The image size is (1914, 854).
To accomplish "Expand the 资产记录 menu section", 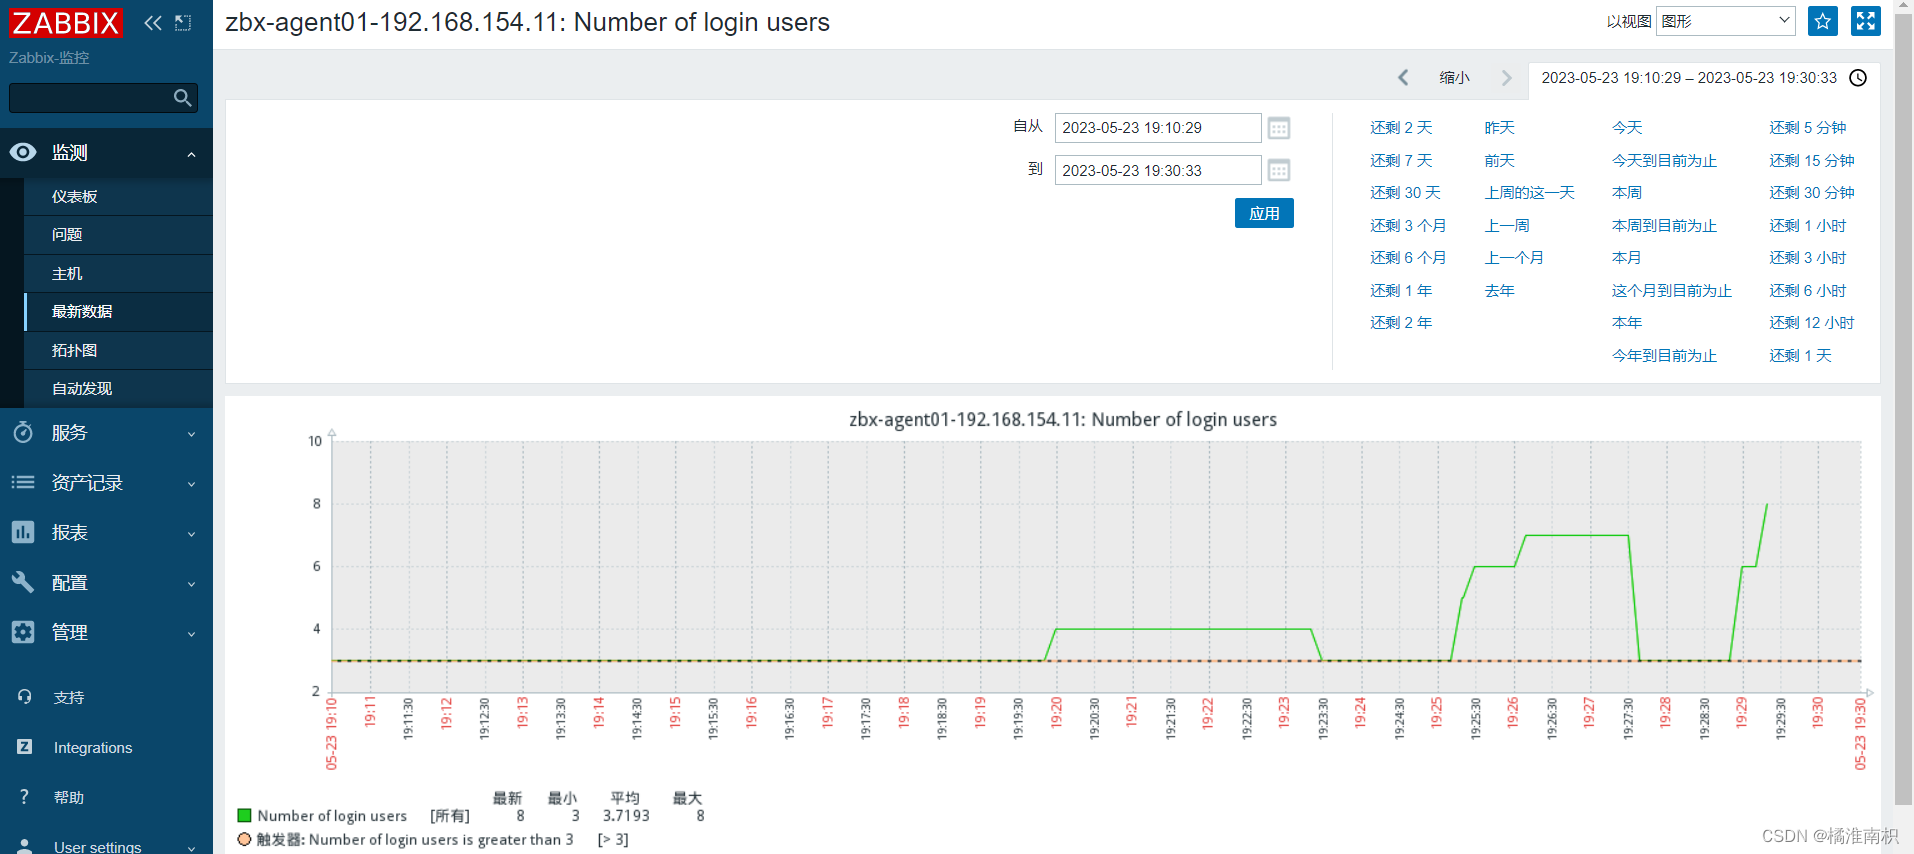I will pos(192,484).
